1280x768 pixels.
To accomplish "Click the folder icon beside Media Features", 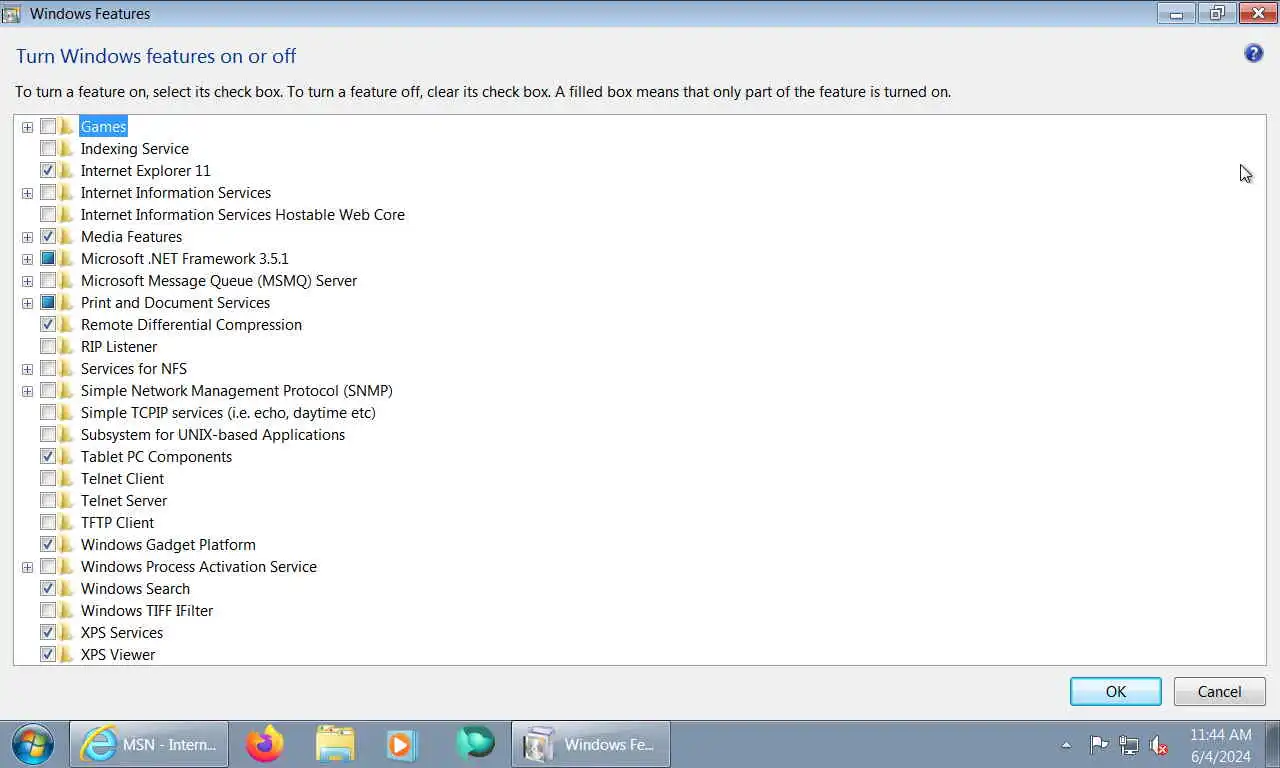I will pyautogui.click(x=67, y=237).
